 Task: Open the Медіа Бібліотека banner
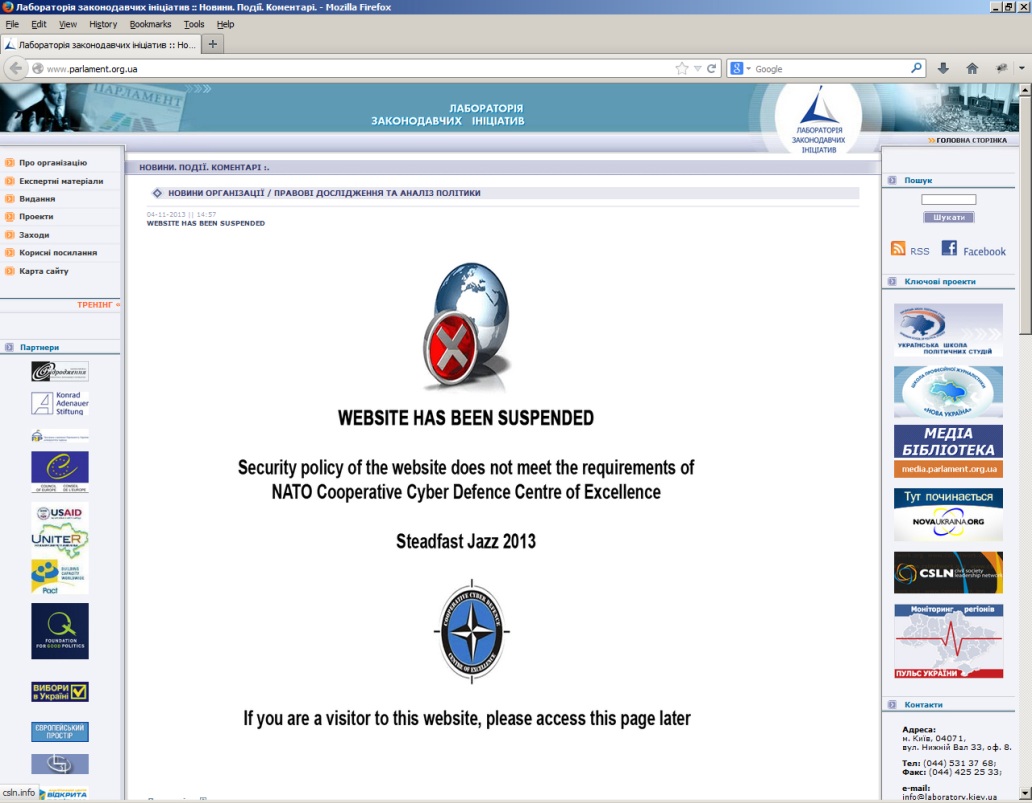[948, 451]
